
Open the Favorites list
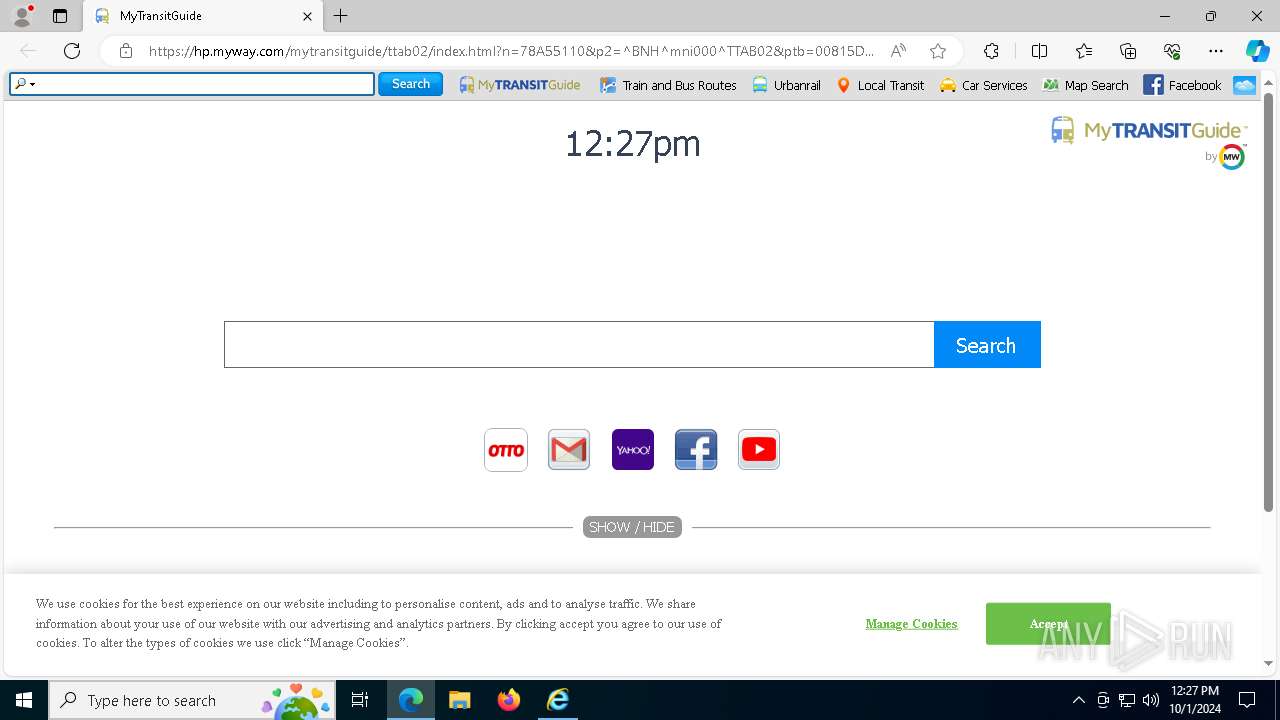coord(1084,51)
